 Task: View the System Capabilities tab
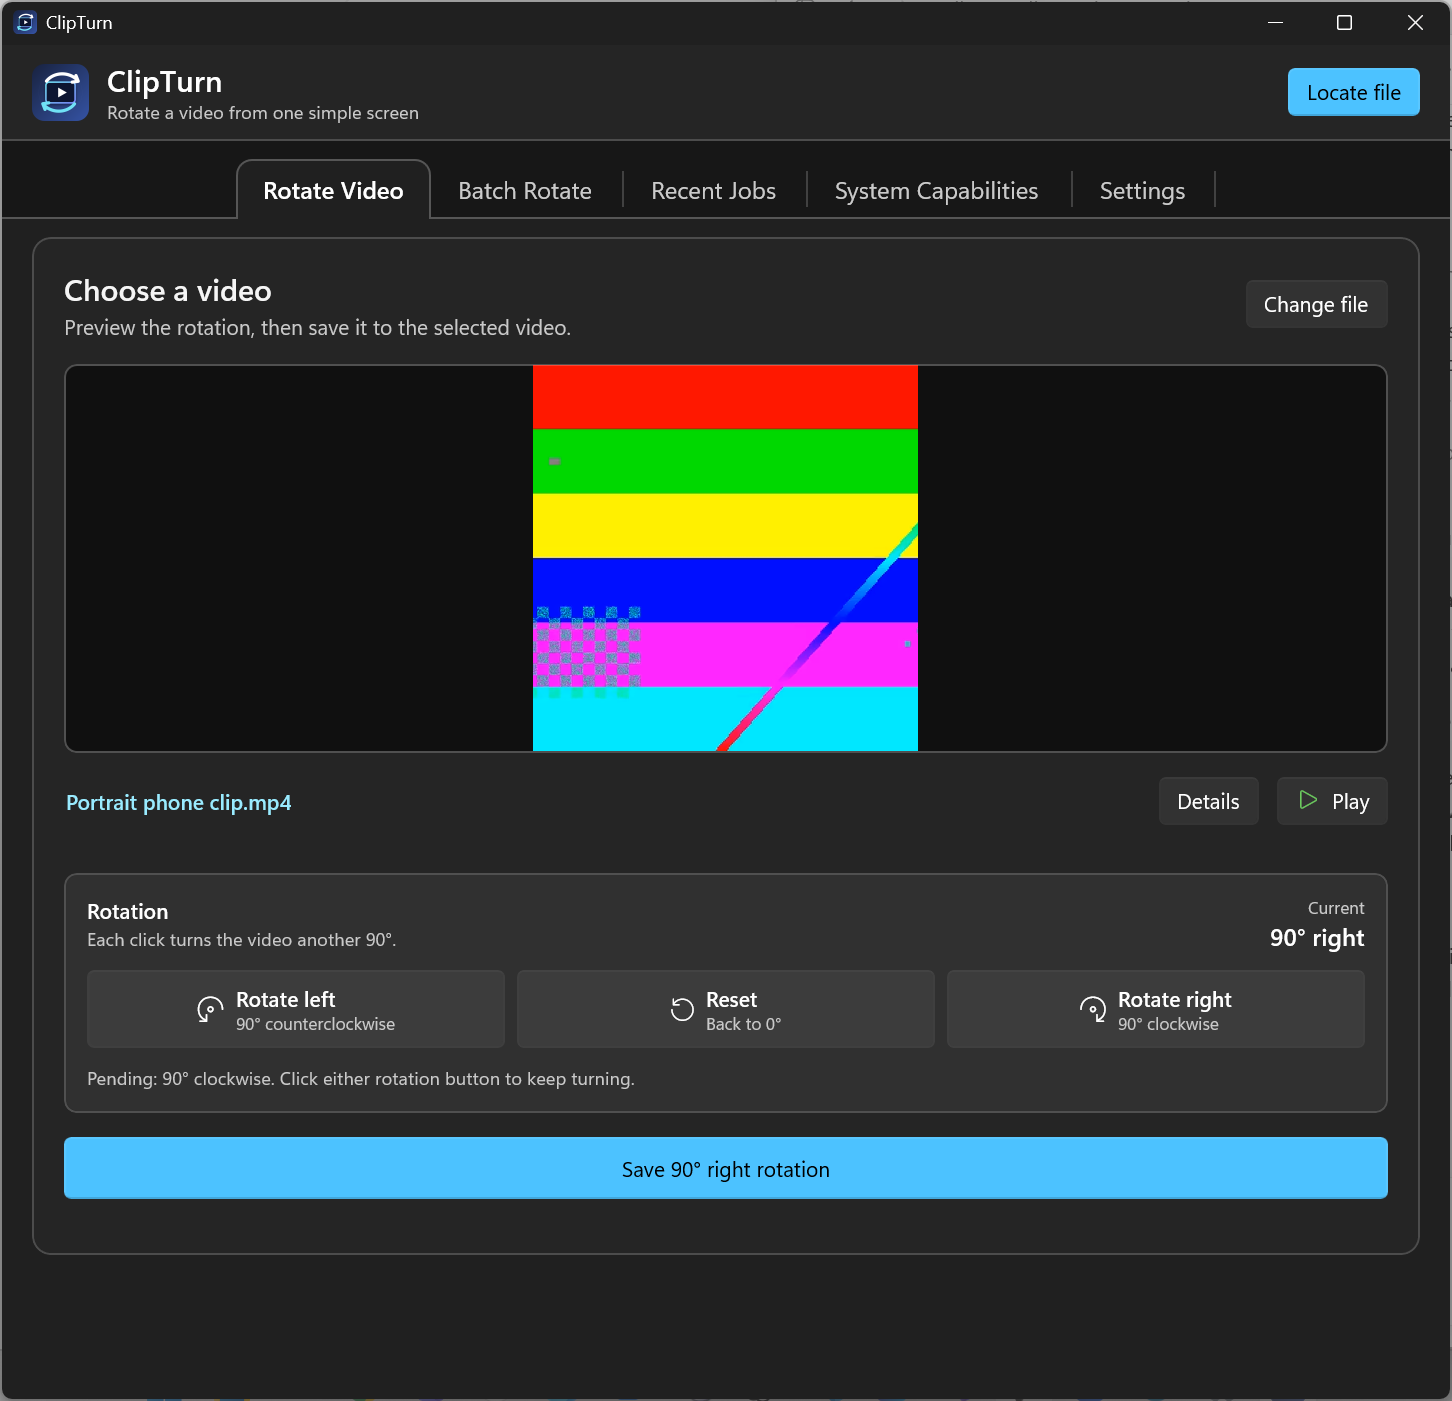[937, 190]
